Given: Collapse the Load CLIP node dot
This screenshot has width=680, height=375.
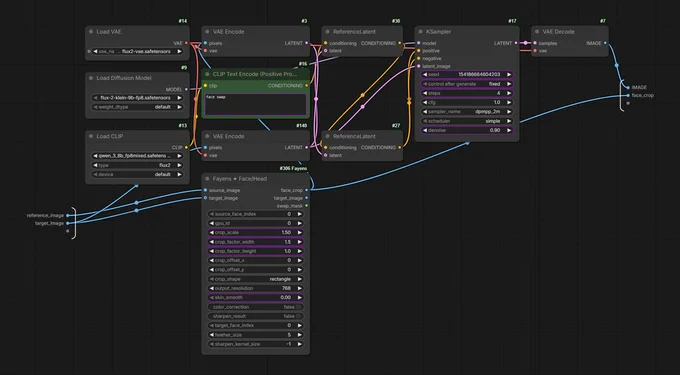Looking at the screenshot, I should [91, 136].
